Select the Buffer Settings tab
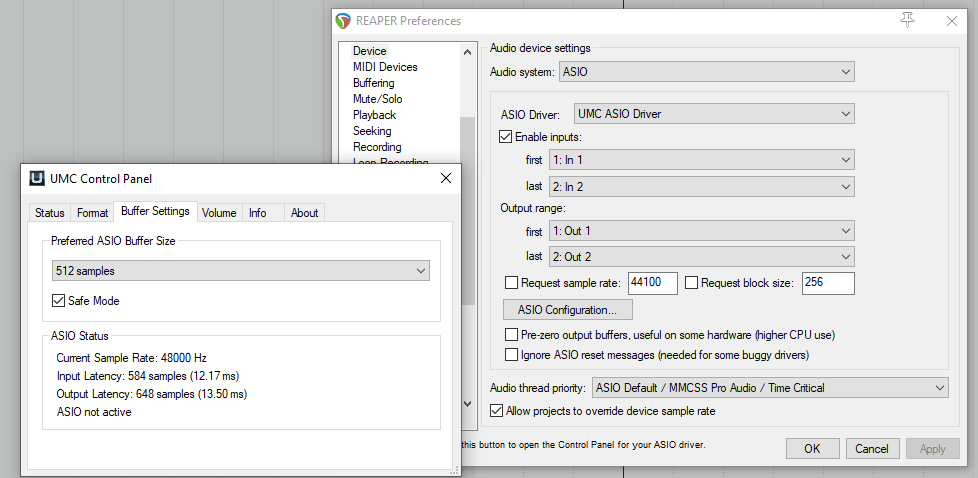The height and width of the screenshot is (478, 978). pyautogui.click(x=155, y=211)
